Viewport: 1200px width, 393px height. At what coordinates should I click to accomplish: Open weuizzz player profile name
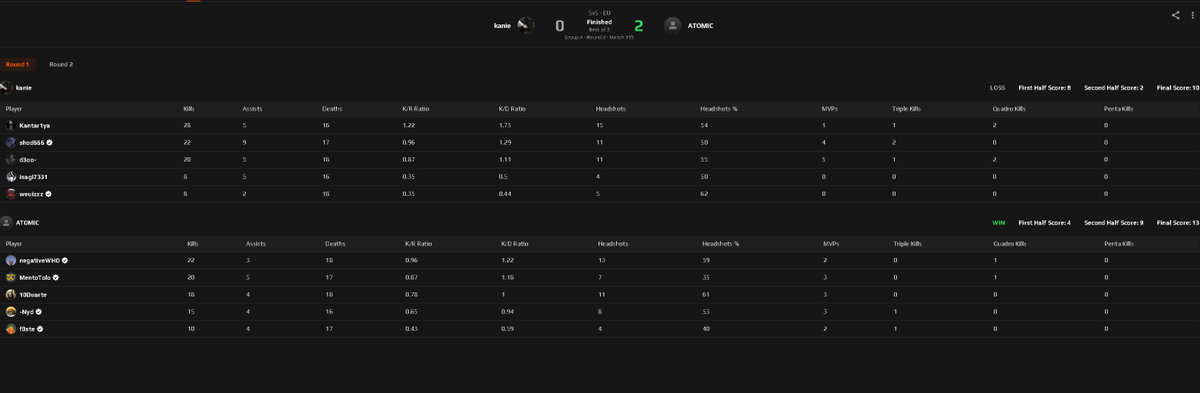click(32, 193)
